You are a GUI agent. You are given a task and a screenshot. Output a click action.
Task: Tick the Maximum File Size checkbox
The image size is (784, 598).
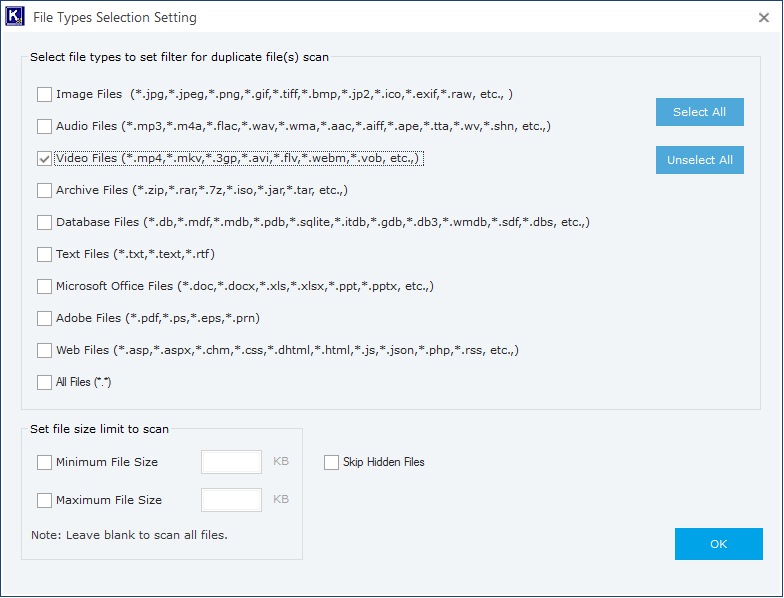coord(44,500)
